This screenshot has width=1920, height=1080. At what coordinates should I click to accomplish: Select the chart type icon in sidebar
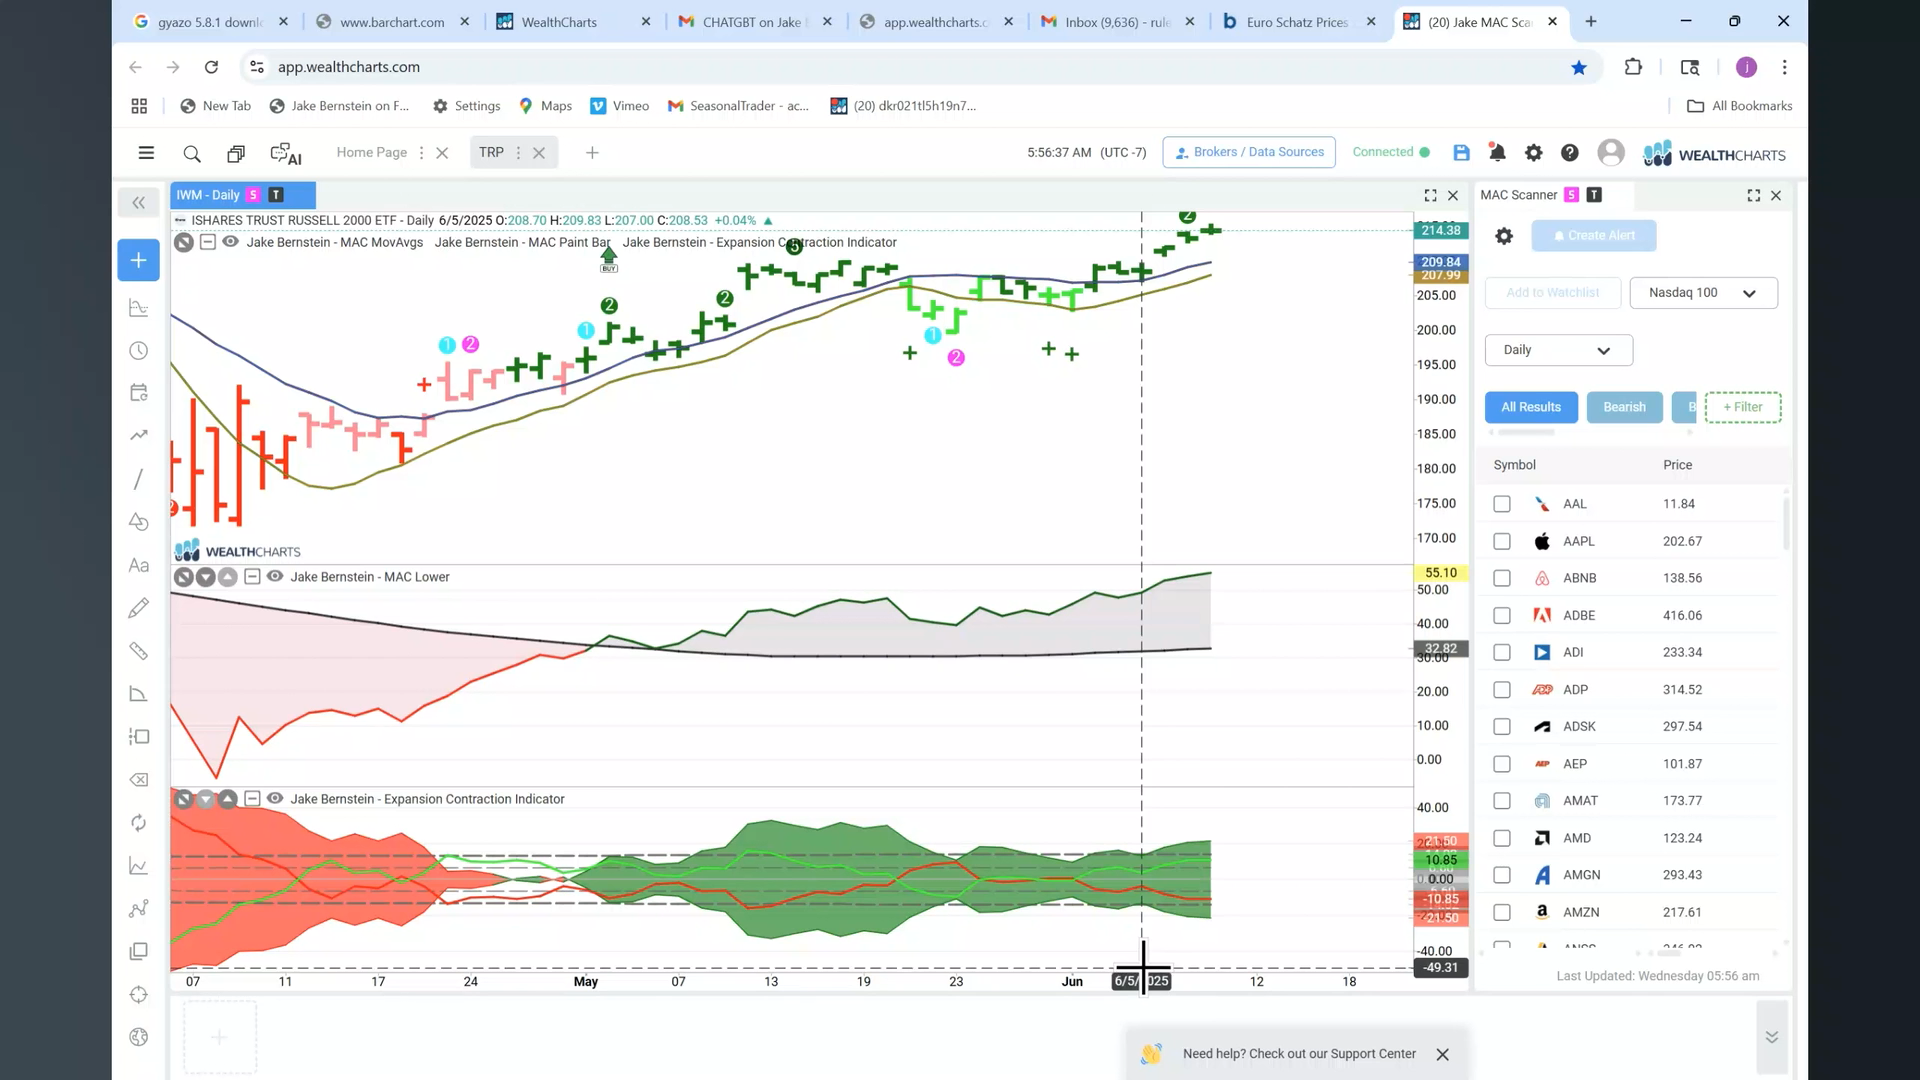pyautogui.click(x=139, y=308)
